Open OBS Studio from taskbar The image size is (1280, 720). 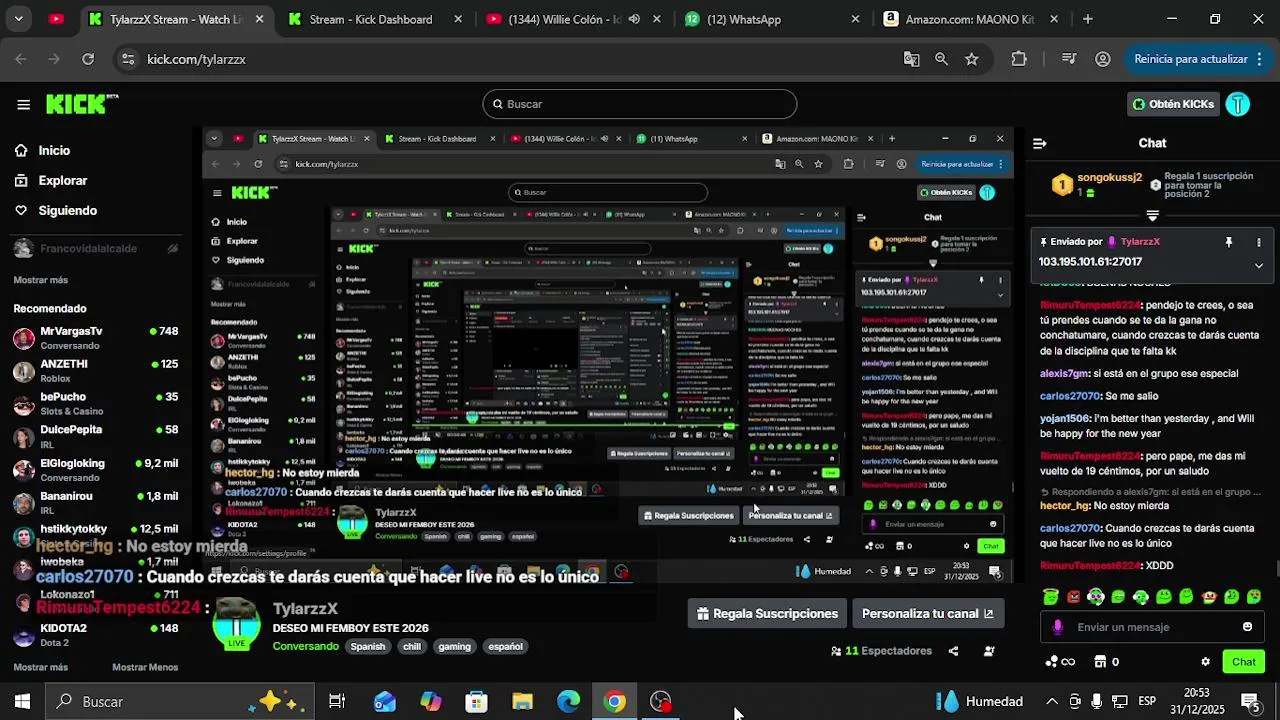661,702
